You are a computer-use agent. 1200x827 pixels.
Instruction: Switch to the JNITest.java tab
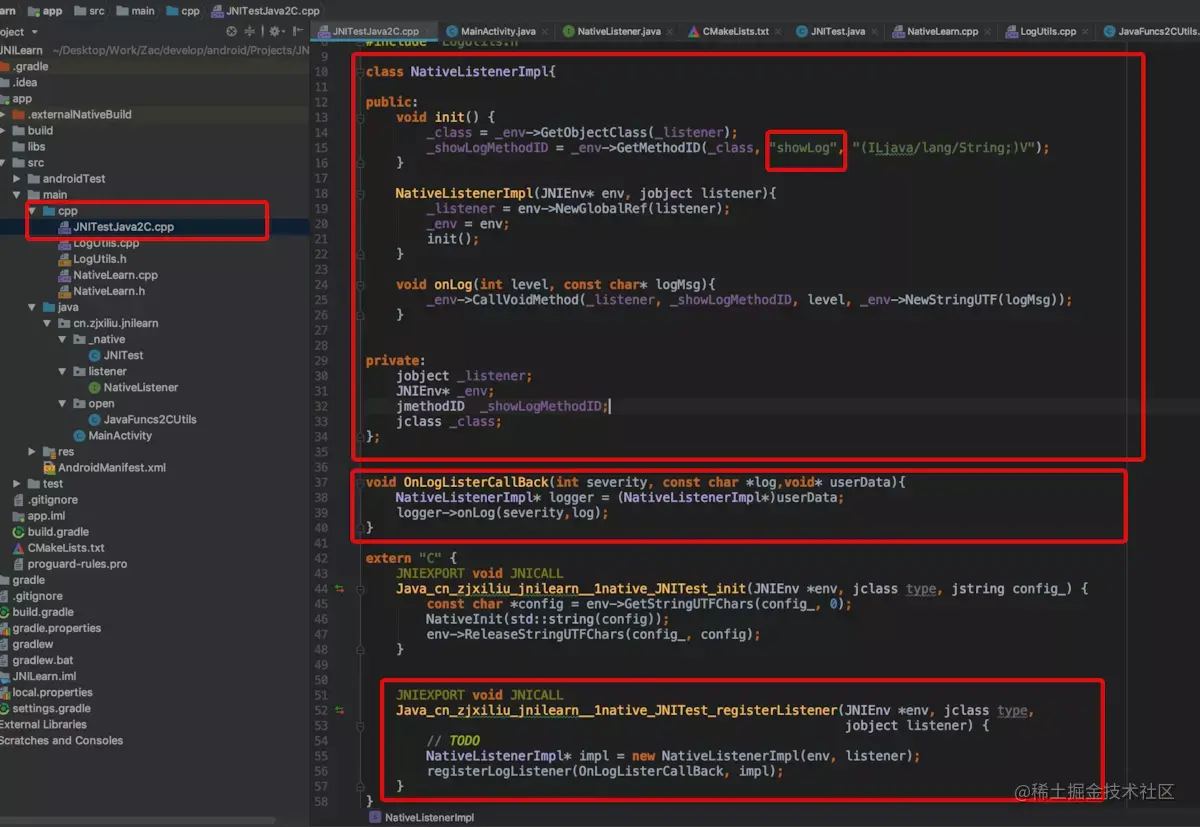point(838,32)
